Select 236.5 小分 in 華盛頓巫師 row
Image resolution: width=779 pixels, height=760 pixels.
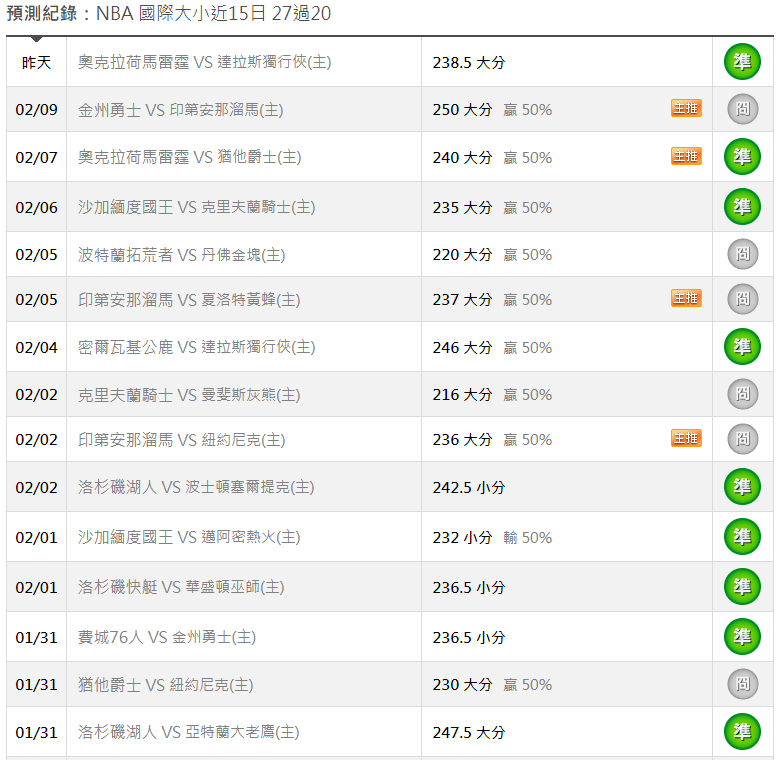(x=468, y=587)
